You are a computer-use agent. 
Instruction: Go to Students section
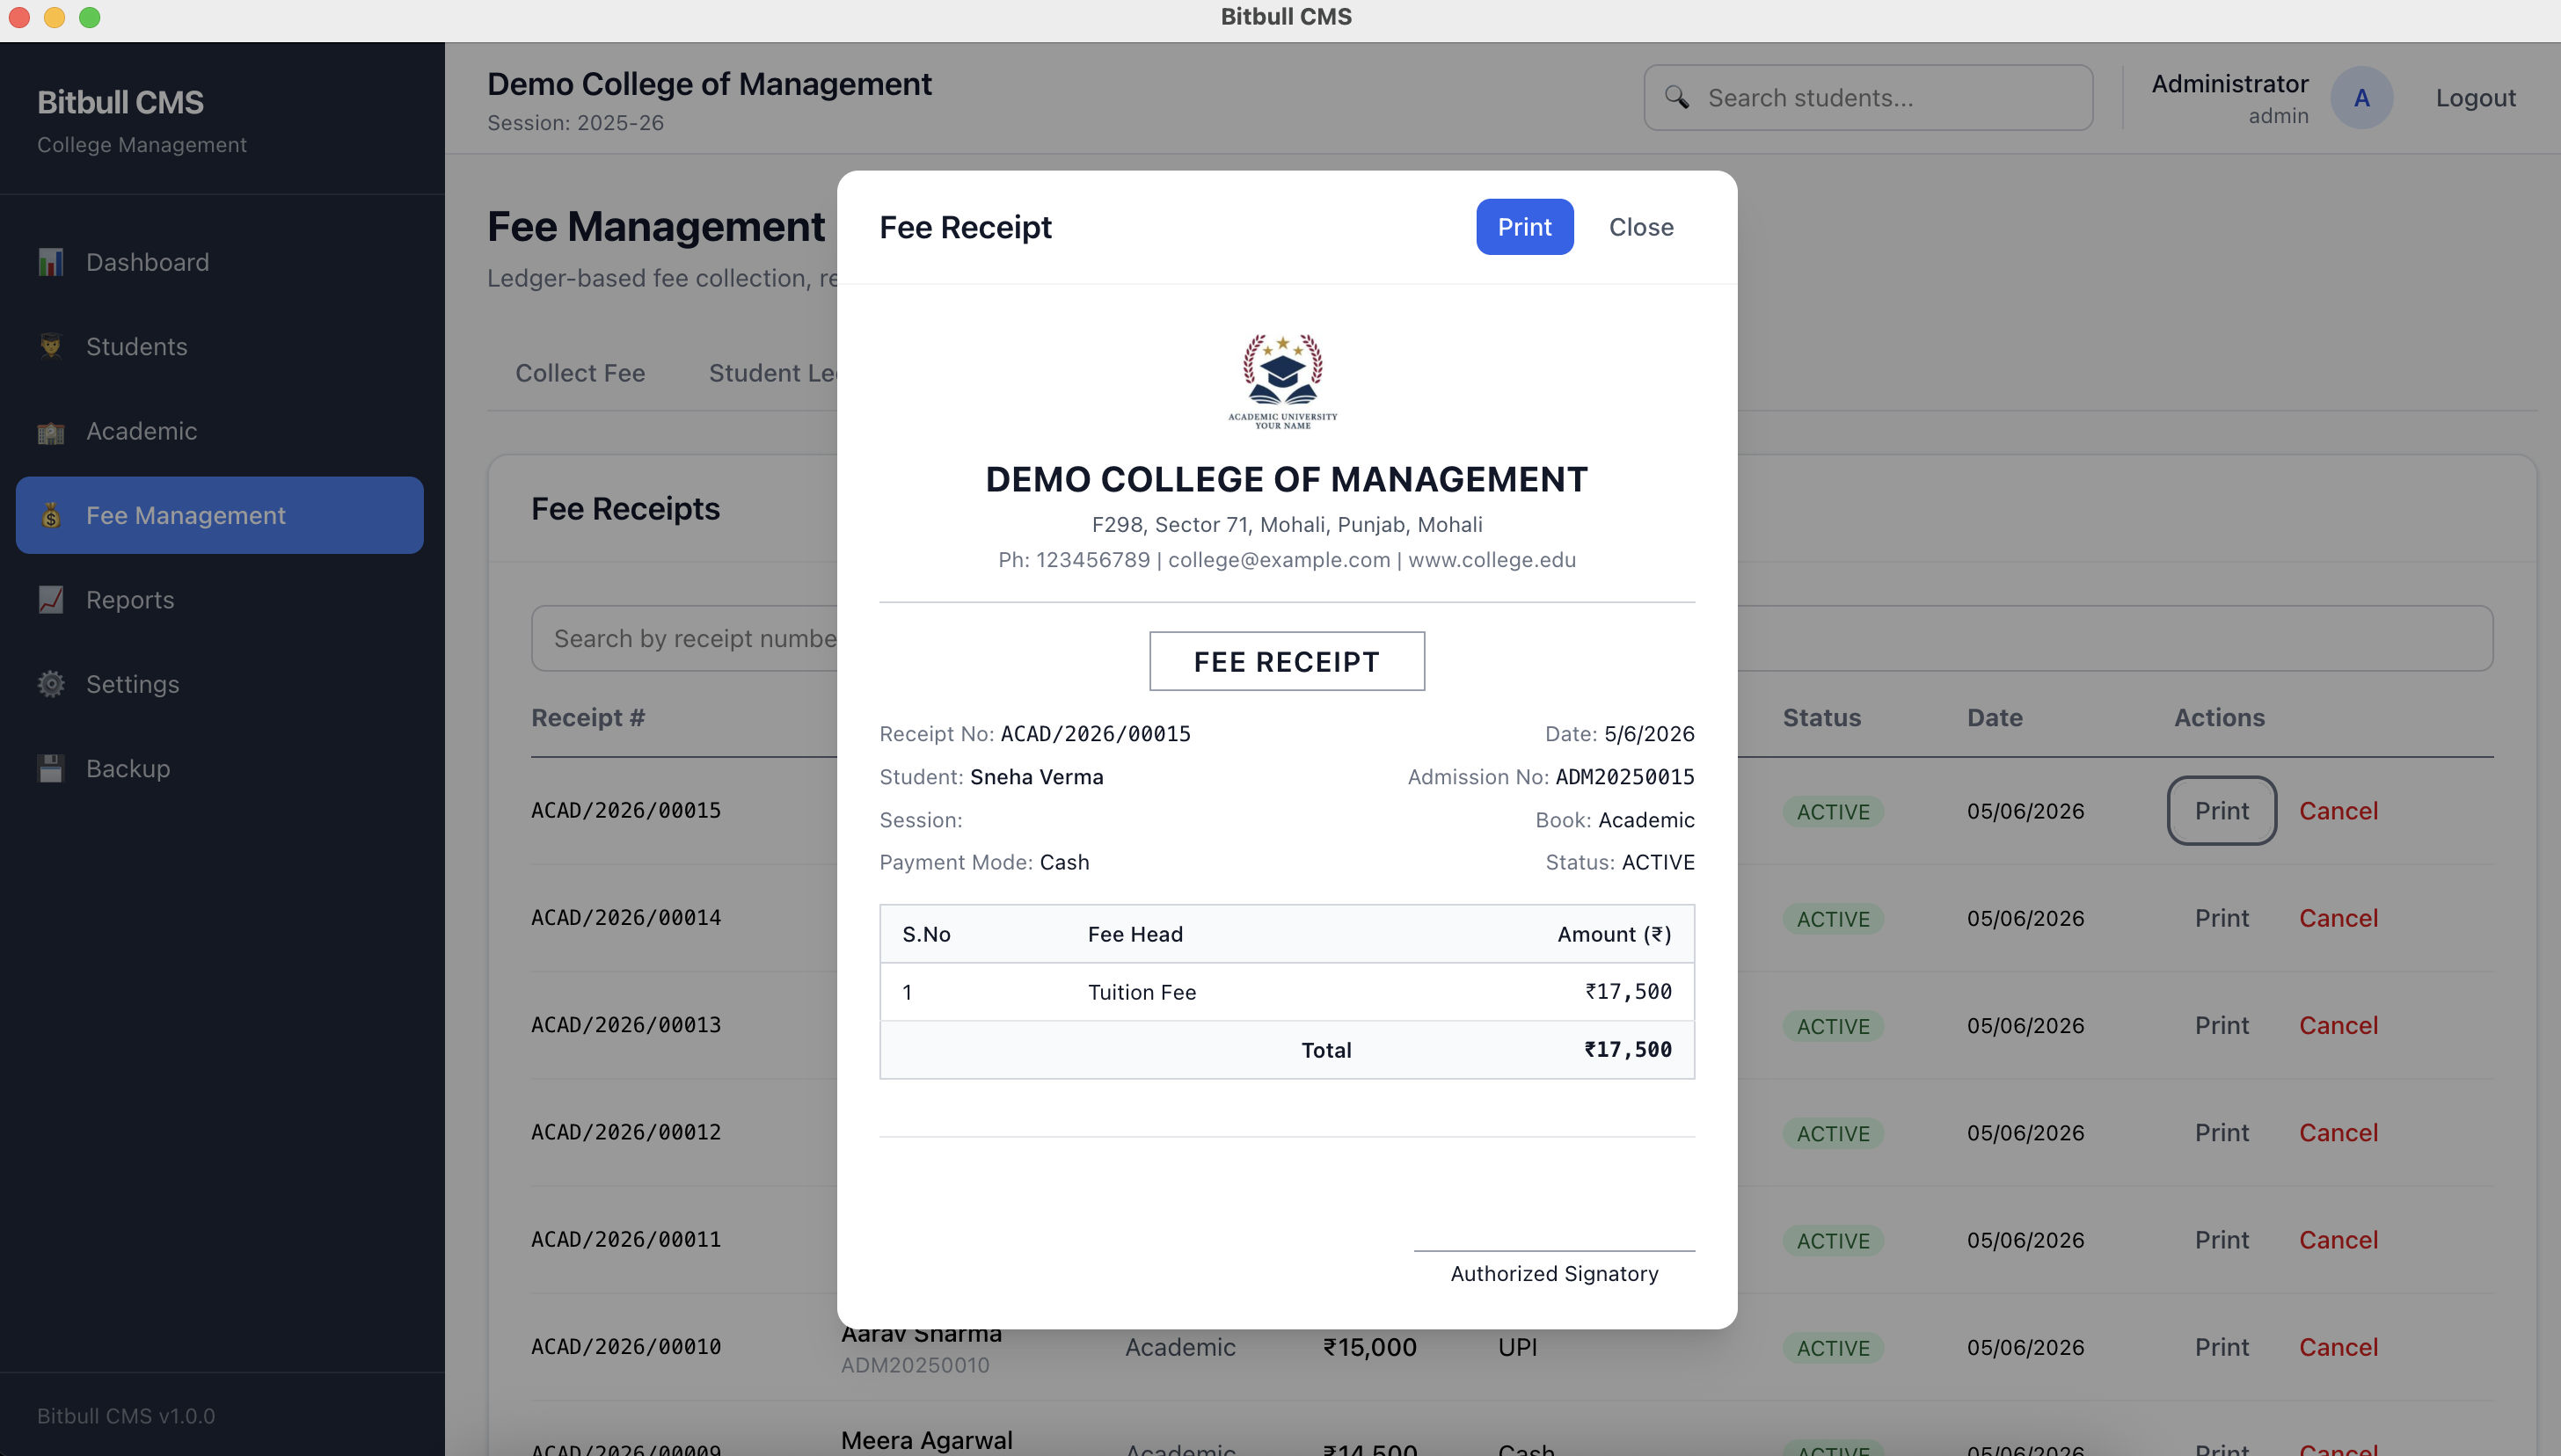tap(220, 346)
